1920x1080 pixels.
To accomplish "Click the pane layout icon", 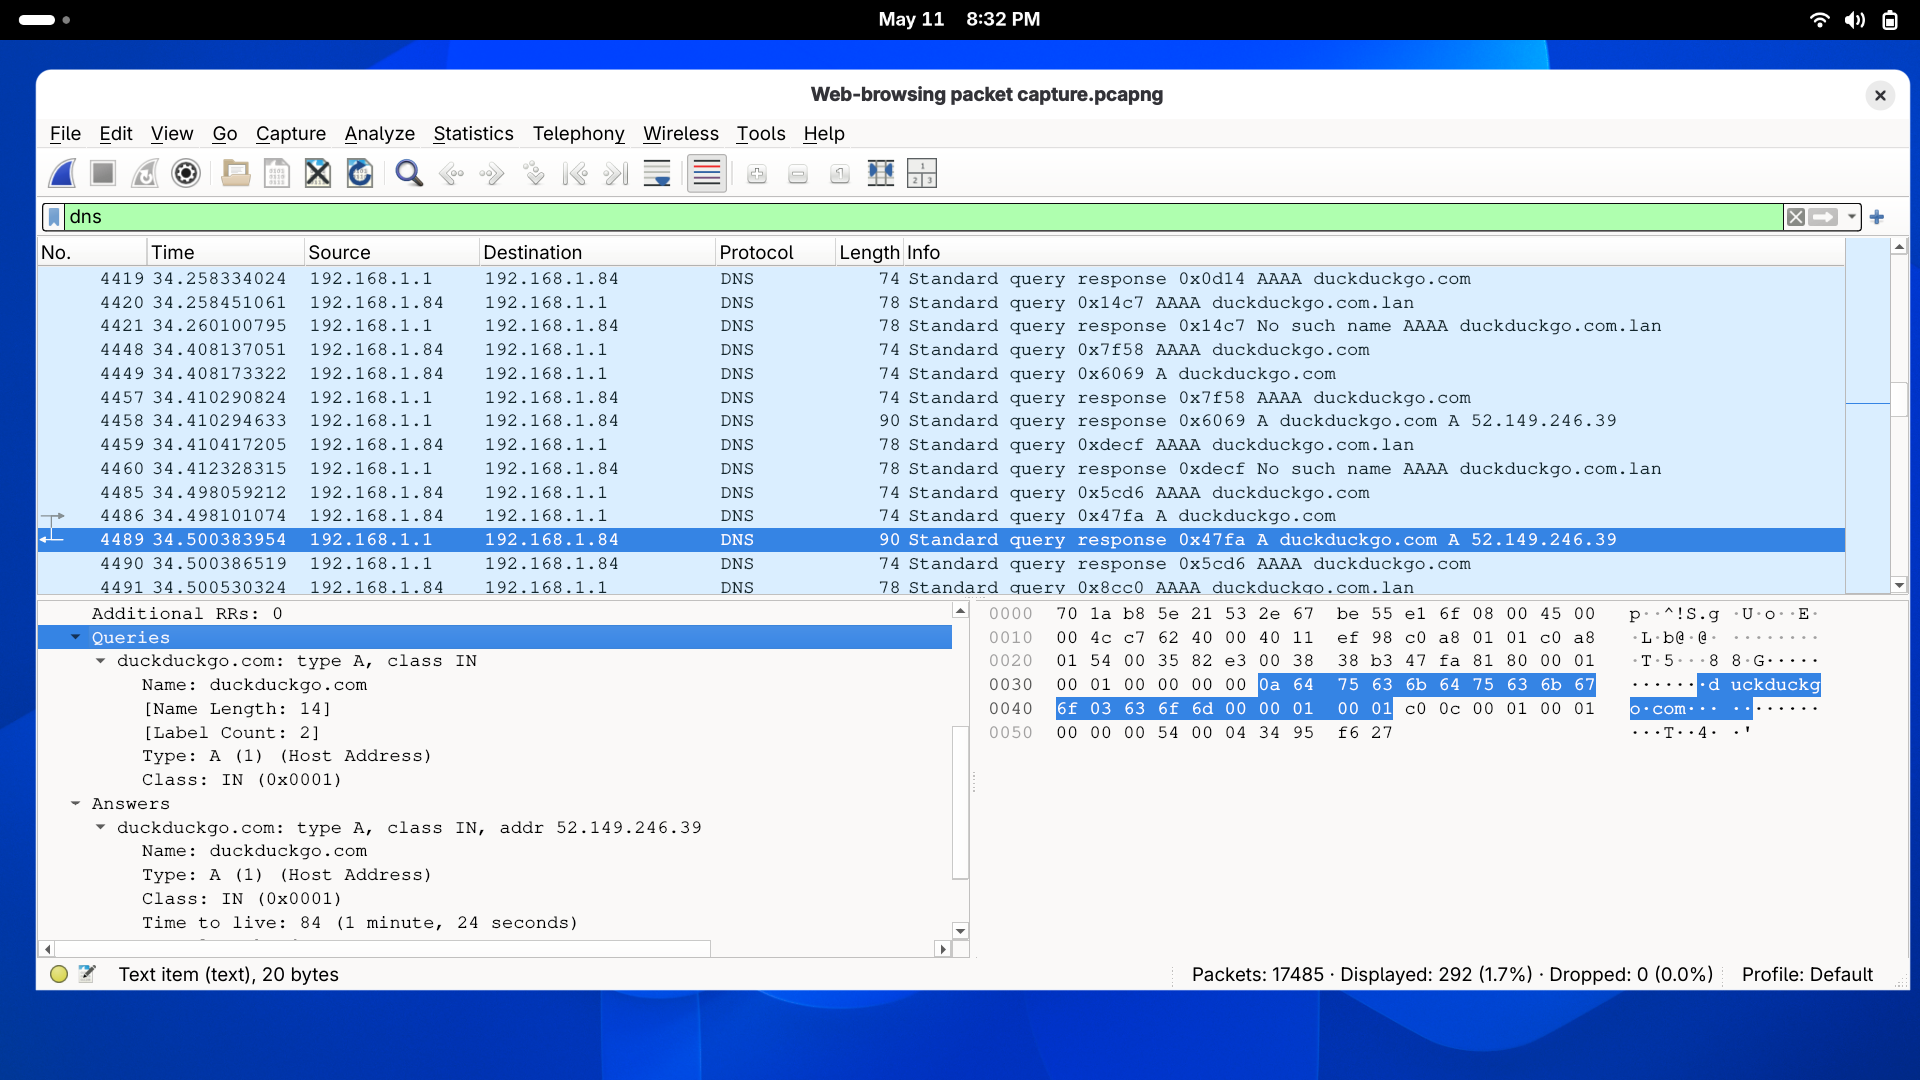I will [x=922, y=174].
